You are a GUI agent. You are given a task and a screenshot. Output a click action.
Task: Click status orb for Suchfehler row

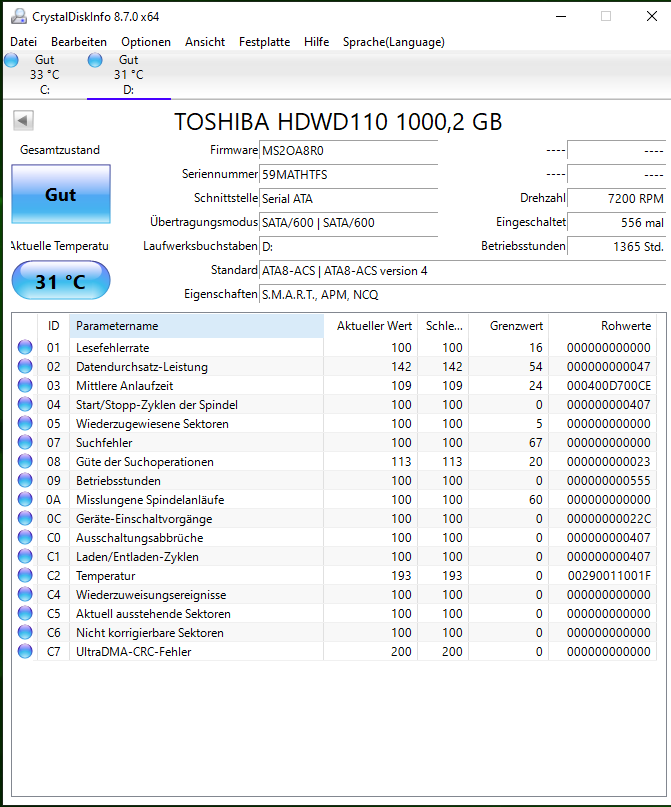point(25,443)
